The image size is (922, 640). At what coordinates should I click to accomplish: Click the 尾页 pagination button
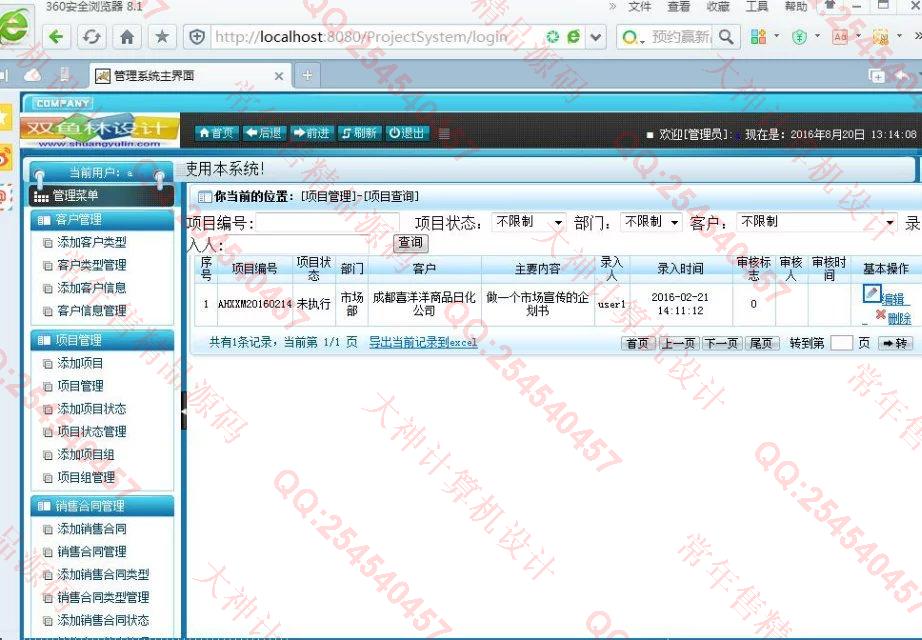coord(761,344)
